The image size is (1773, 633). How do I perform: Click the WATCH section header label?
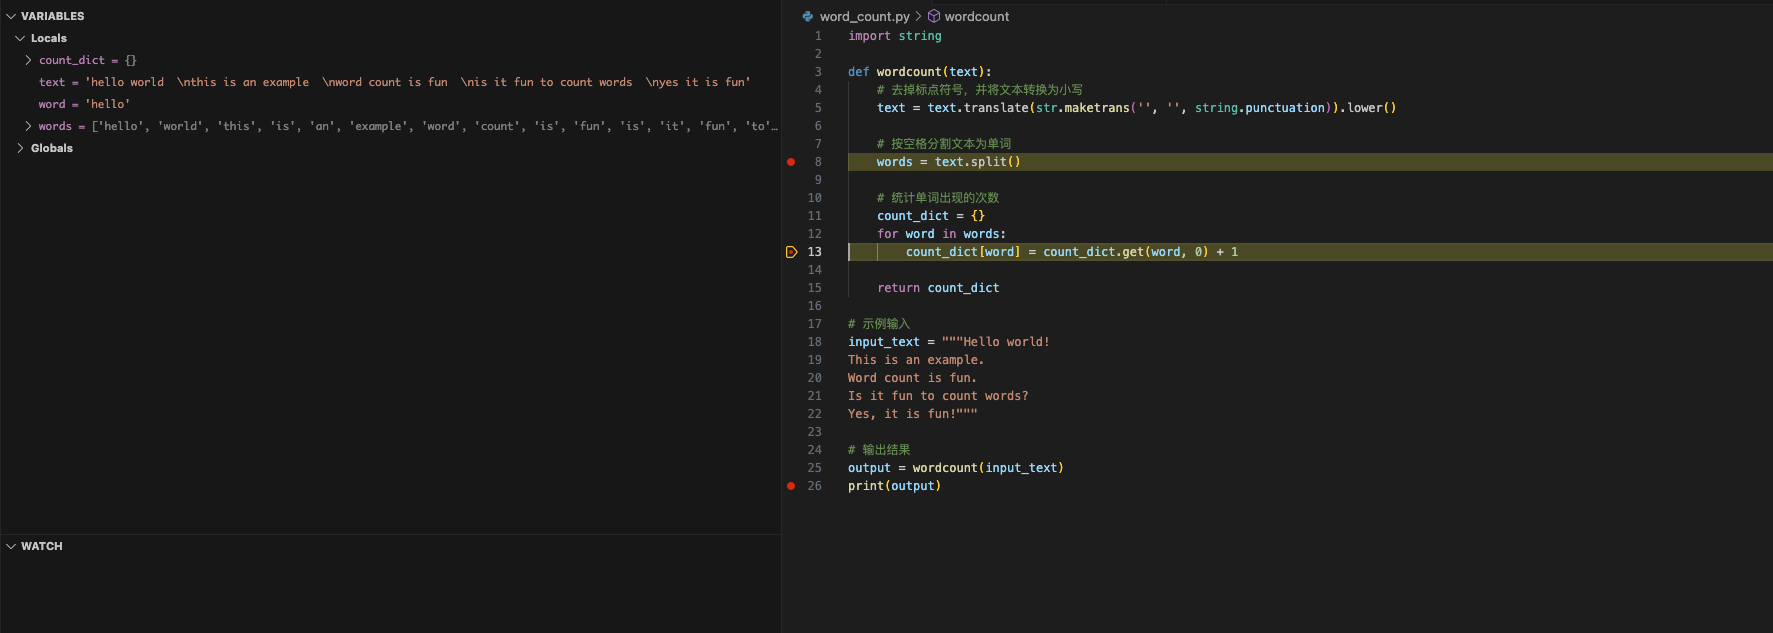[42, 546]
